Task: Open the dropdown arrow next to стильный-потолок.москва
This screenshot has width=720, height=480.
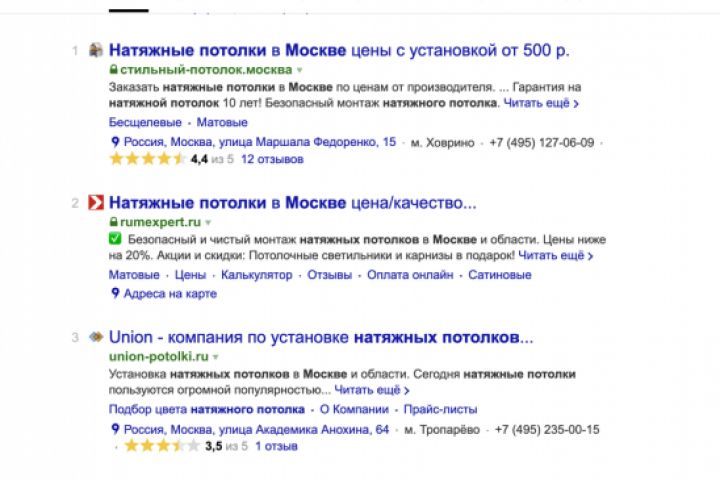Action: tap(299, 71)
